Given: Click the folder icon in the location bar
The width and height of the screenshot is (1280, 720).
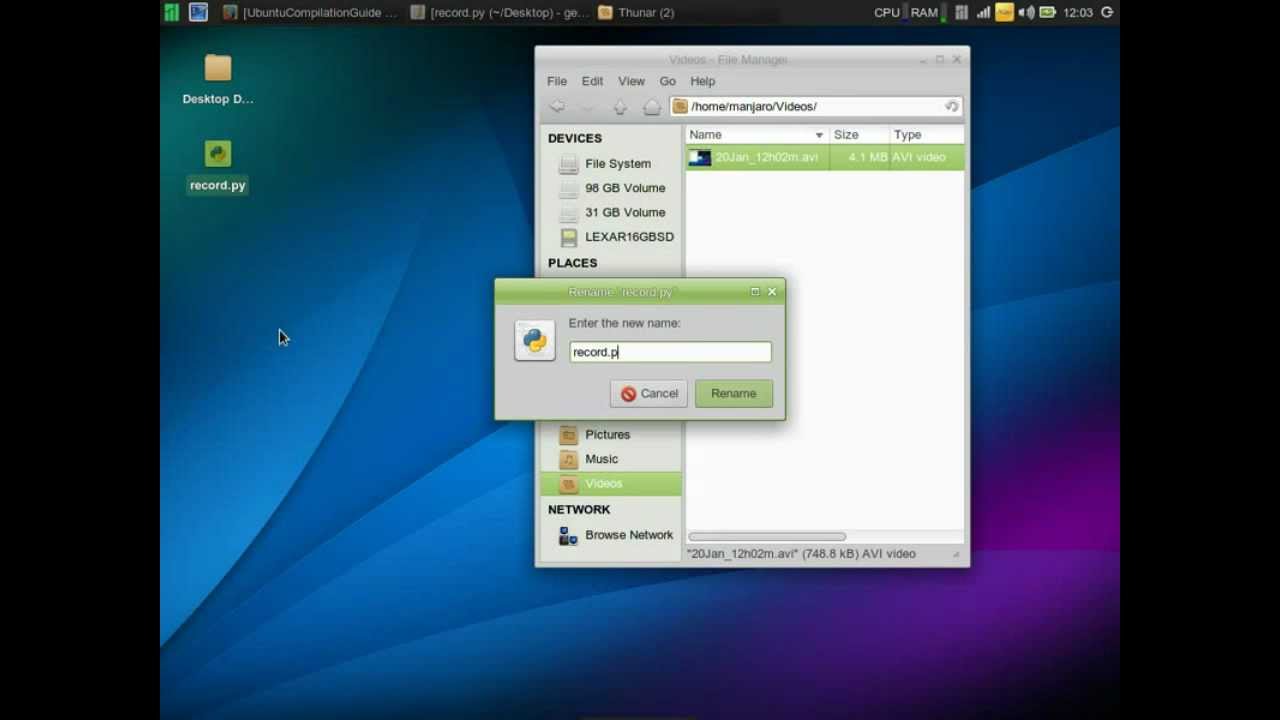Looking at the screenshot, I should pyautogui.click(x=680, y=106).
